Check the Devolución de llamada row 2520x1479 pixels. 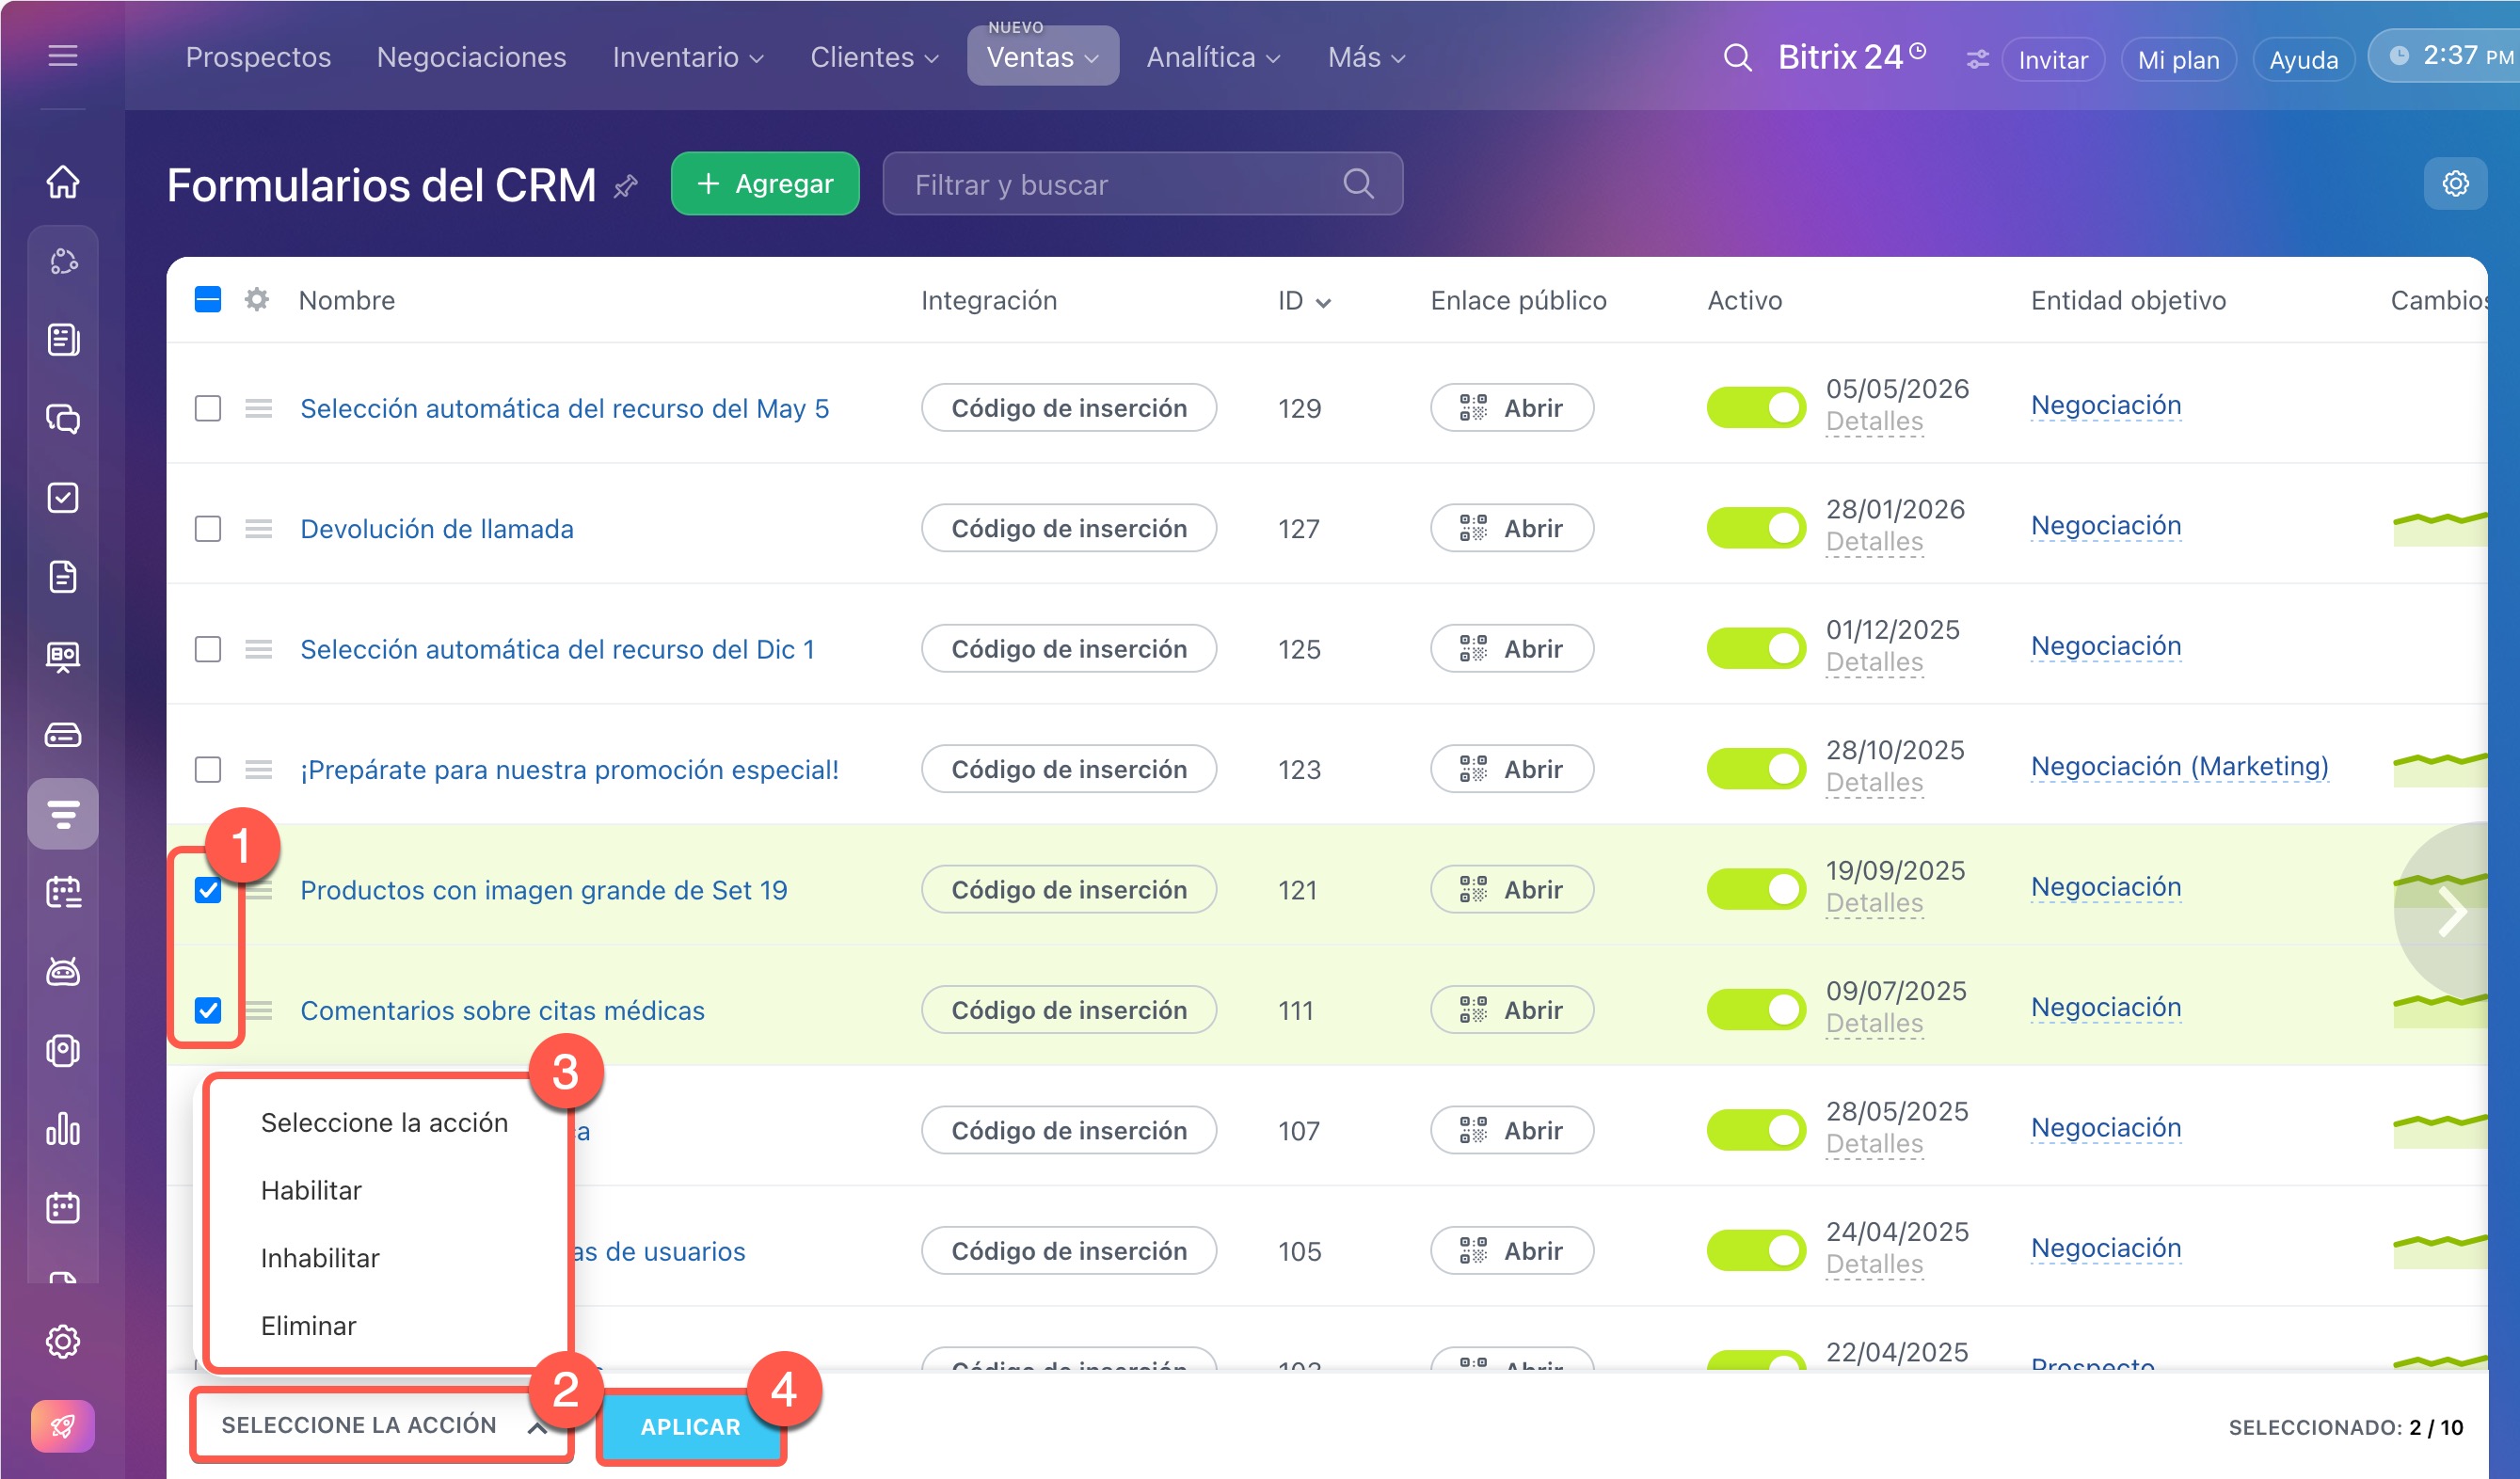208,528
